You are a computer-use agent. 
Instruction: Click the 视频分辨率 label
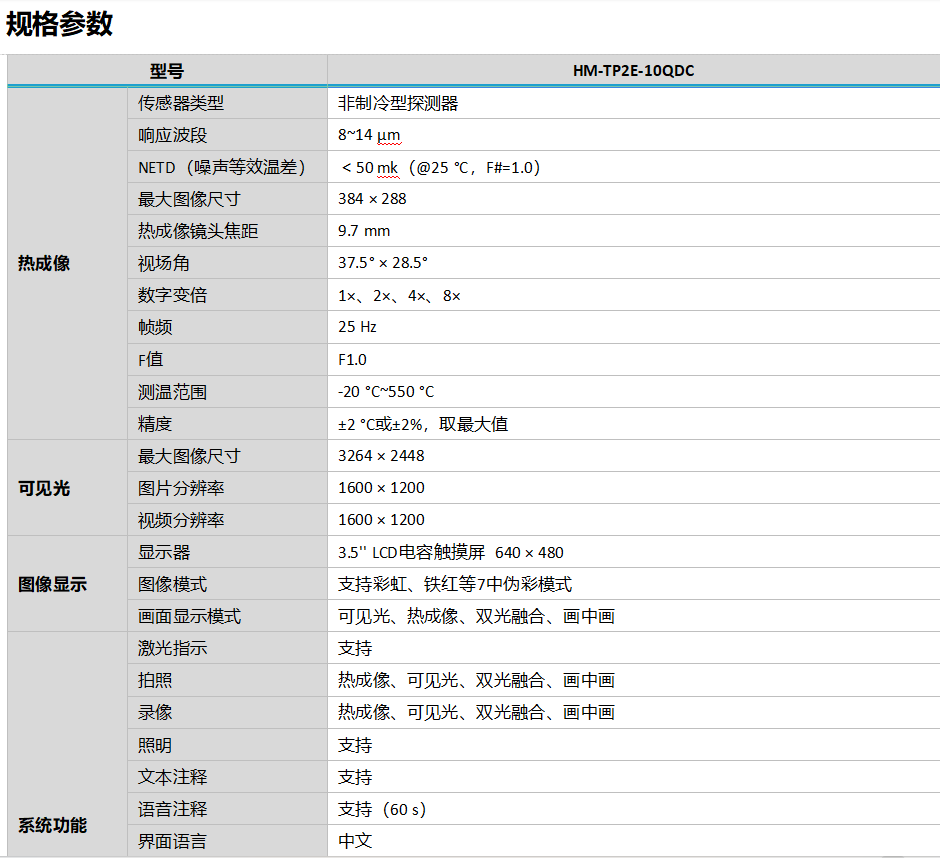click(x=181, y=520)
